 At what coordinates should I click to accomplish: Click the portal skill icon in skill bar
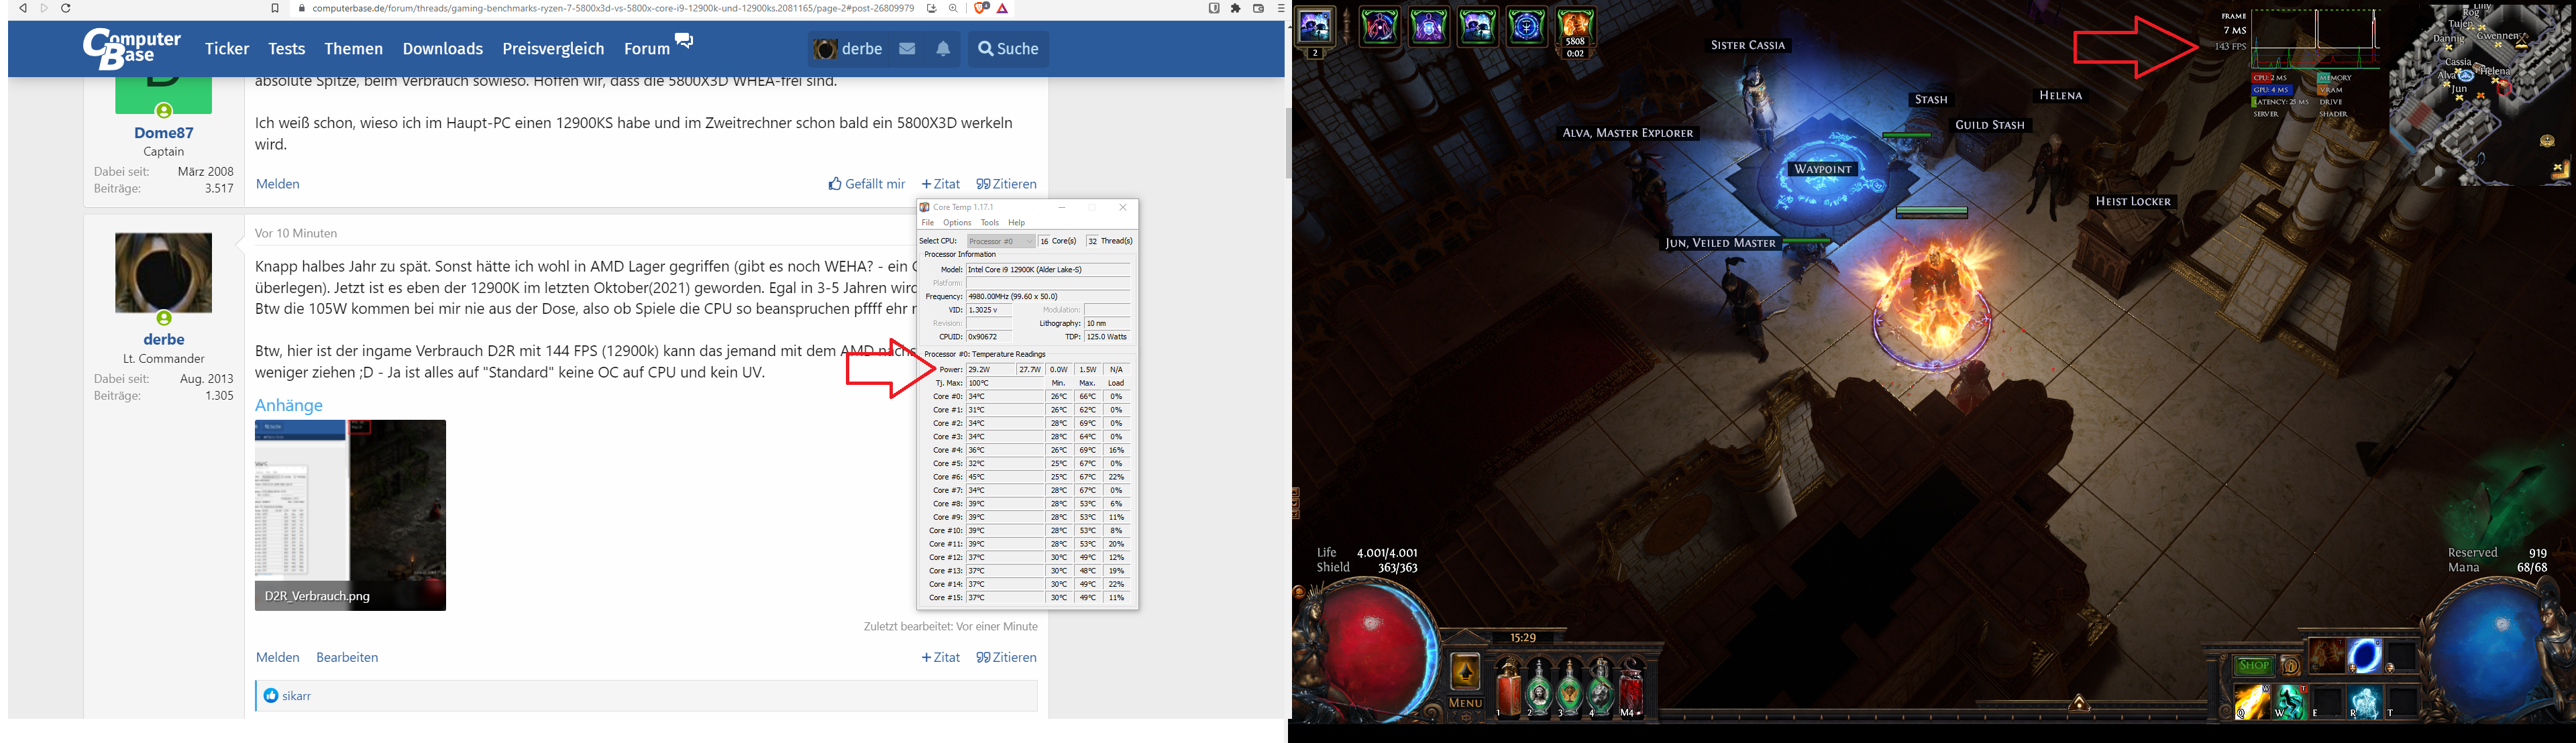coord(2365,656)
